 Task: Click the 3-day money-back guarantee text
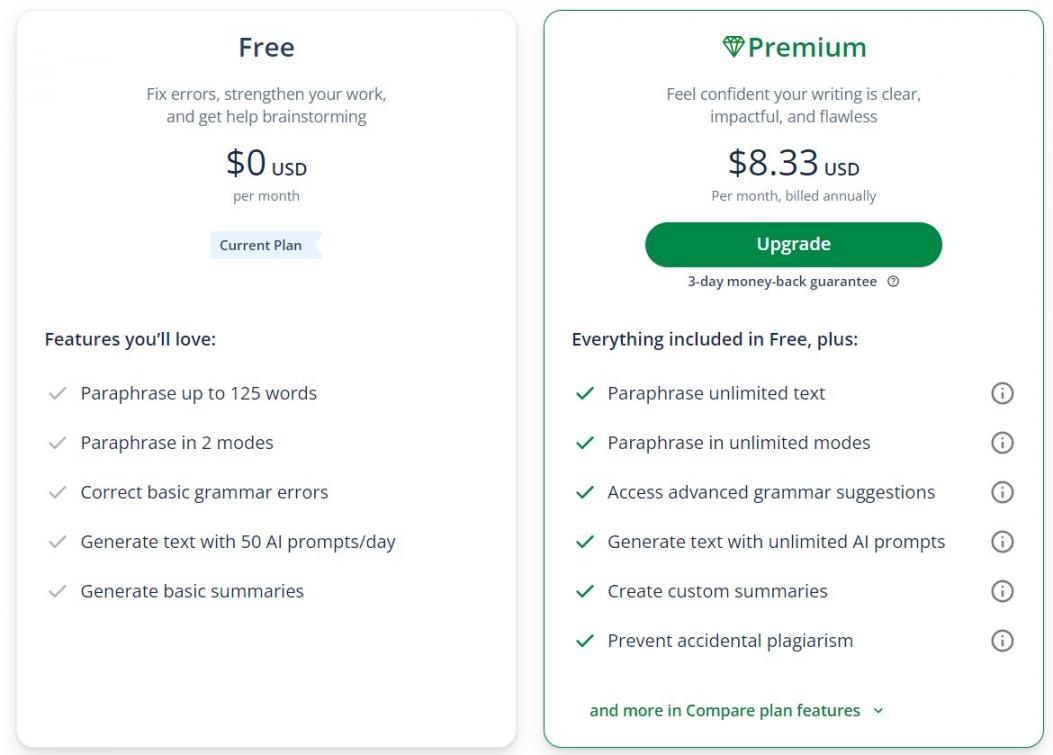[781, 282]
